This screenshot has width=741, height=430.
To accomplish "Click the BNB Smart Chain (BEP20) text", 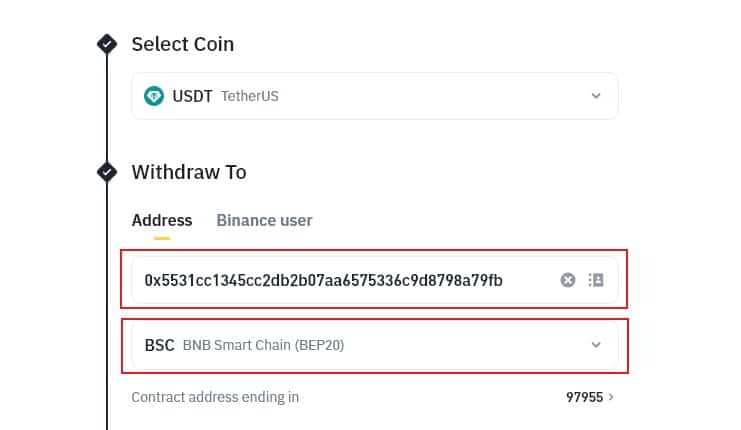I will point(263,346).
